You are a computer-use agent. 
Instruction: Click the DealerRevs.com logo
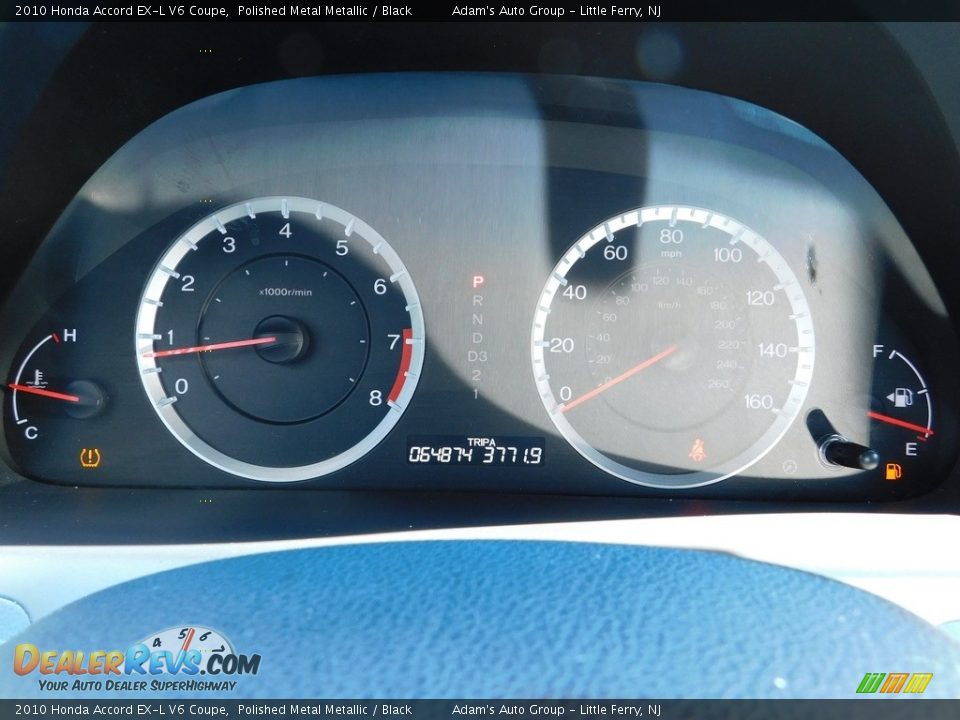137,661
